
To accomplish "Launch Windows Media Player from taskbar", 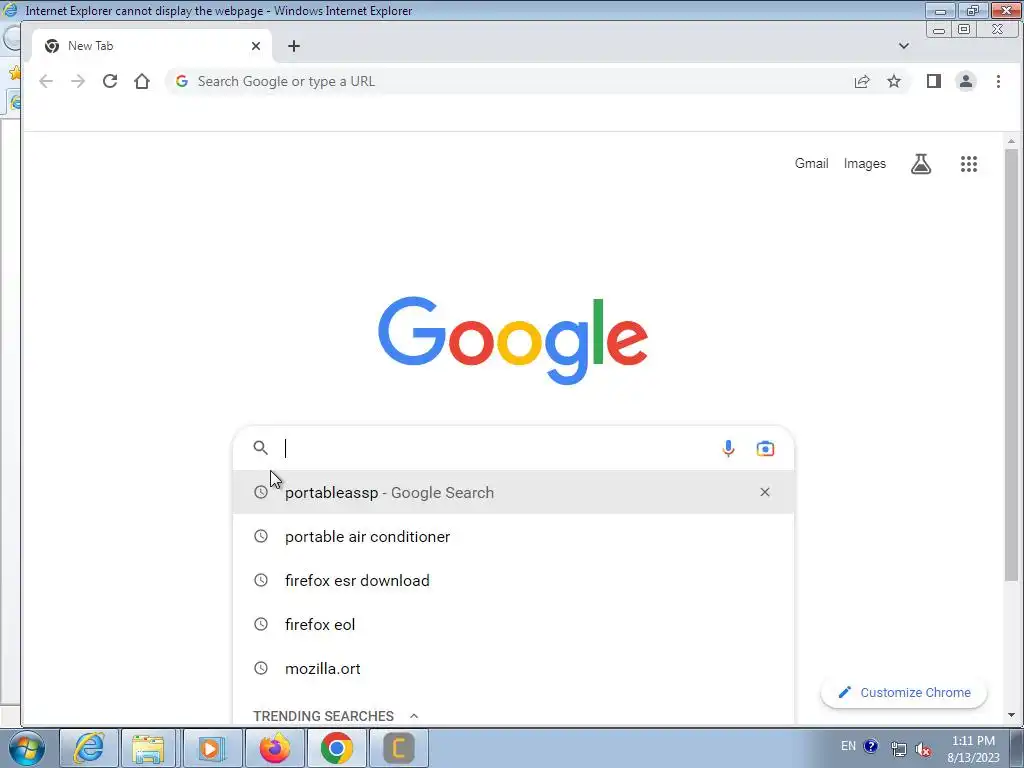I will click(211, 748).
